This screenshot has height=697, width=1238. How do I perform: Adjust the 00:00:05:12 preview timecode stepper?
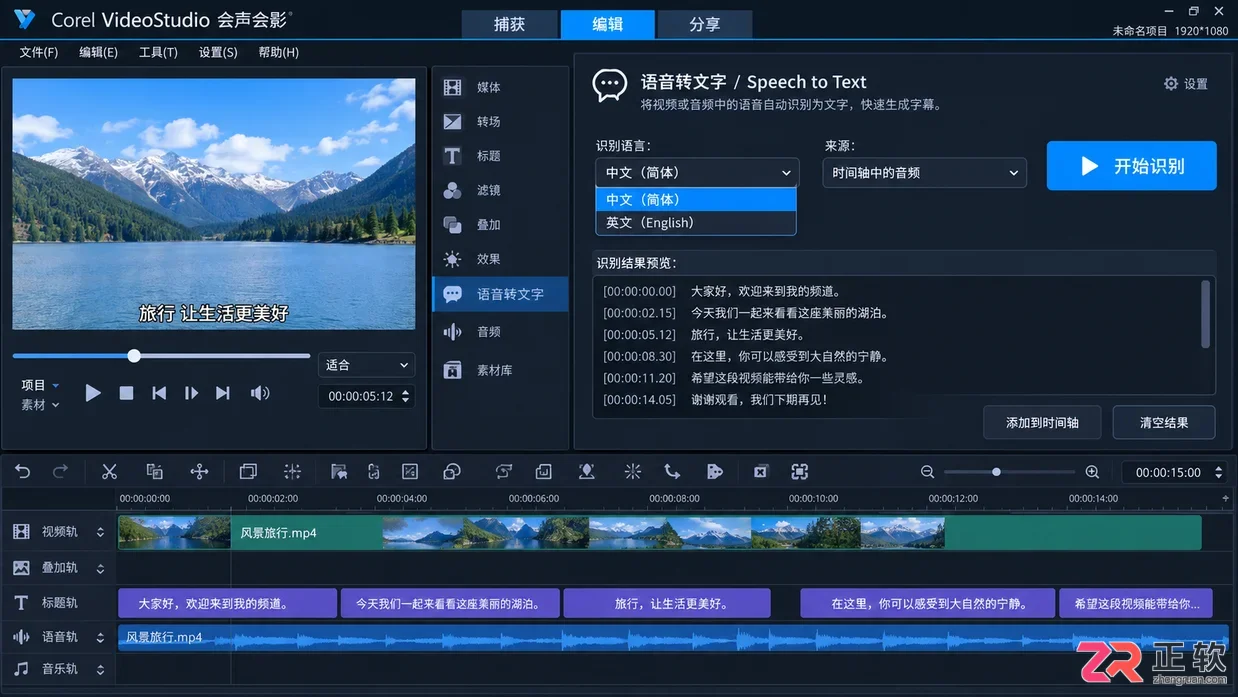pyautogui.click(x=405, y=396)
